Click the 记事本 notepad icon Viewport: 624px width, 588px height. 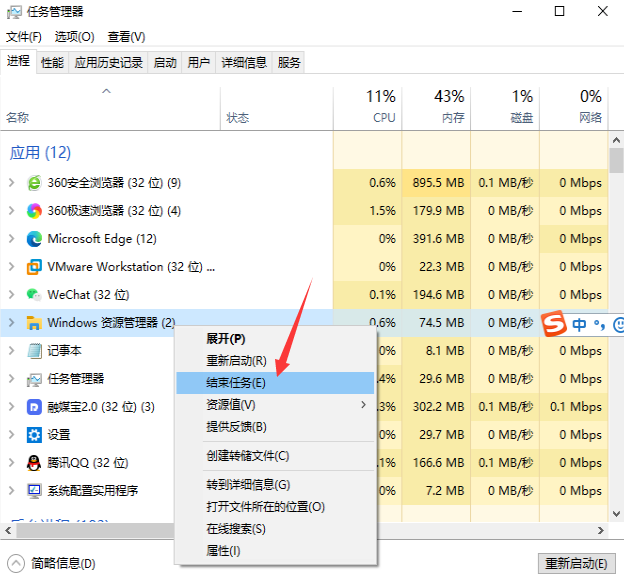[x=34, y=351]
